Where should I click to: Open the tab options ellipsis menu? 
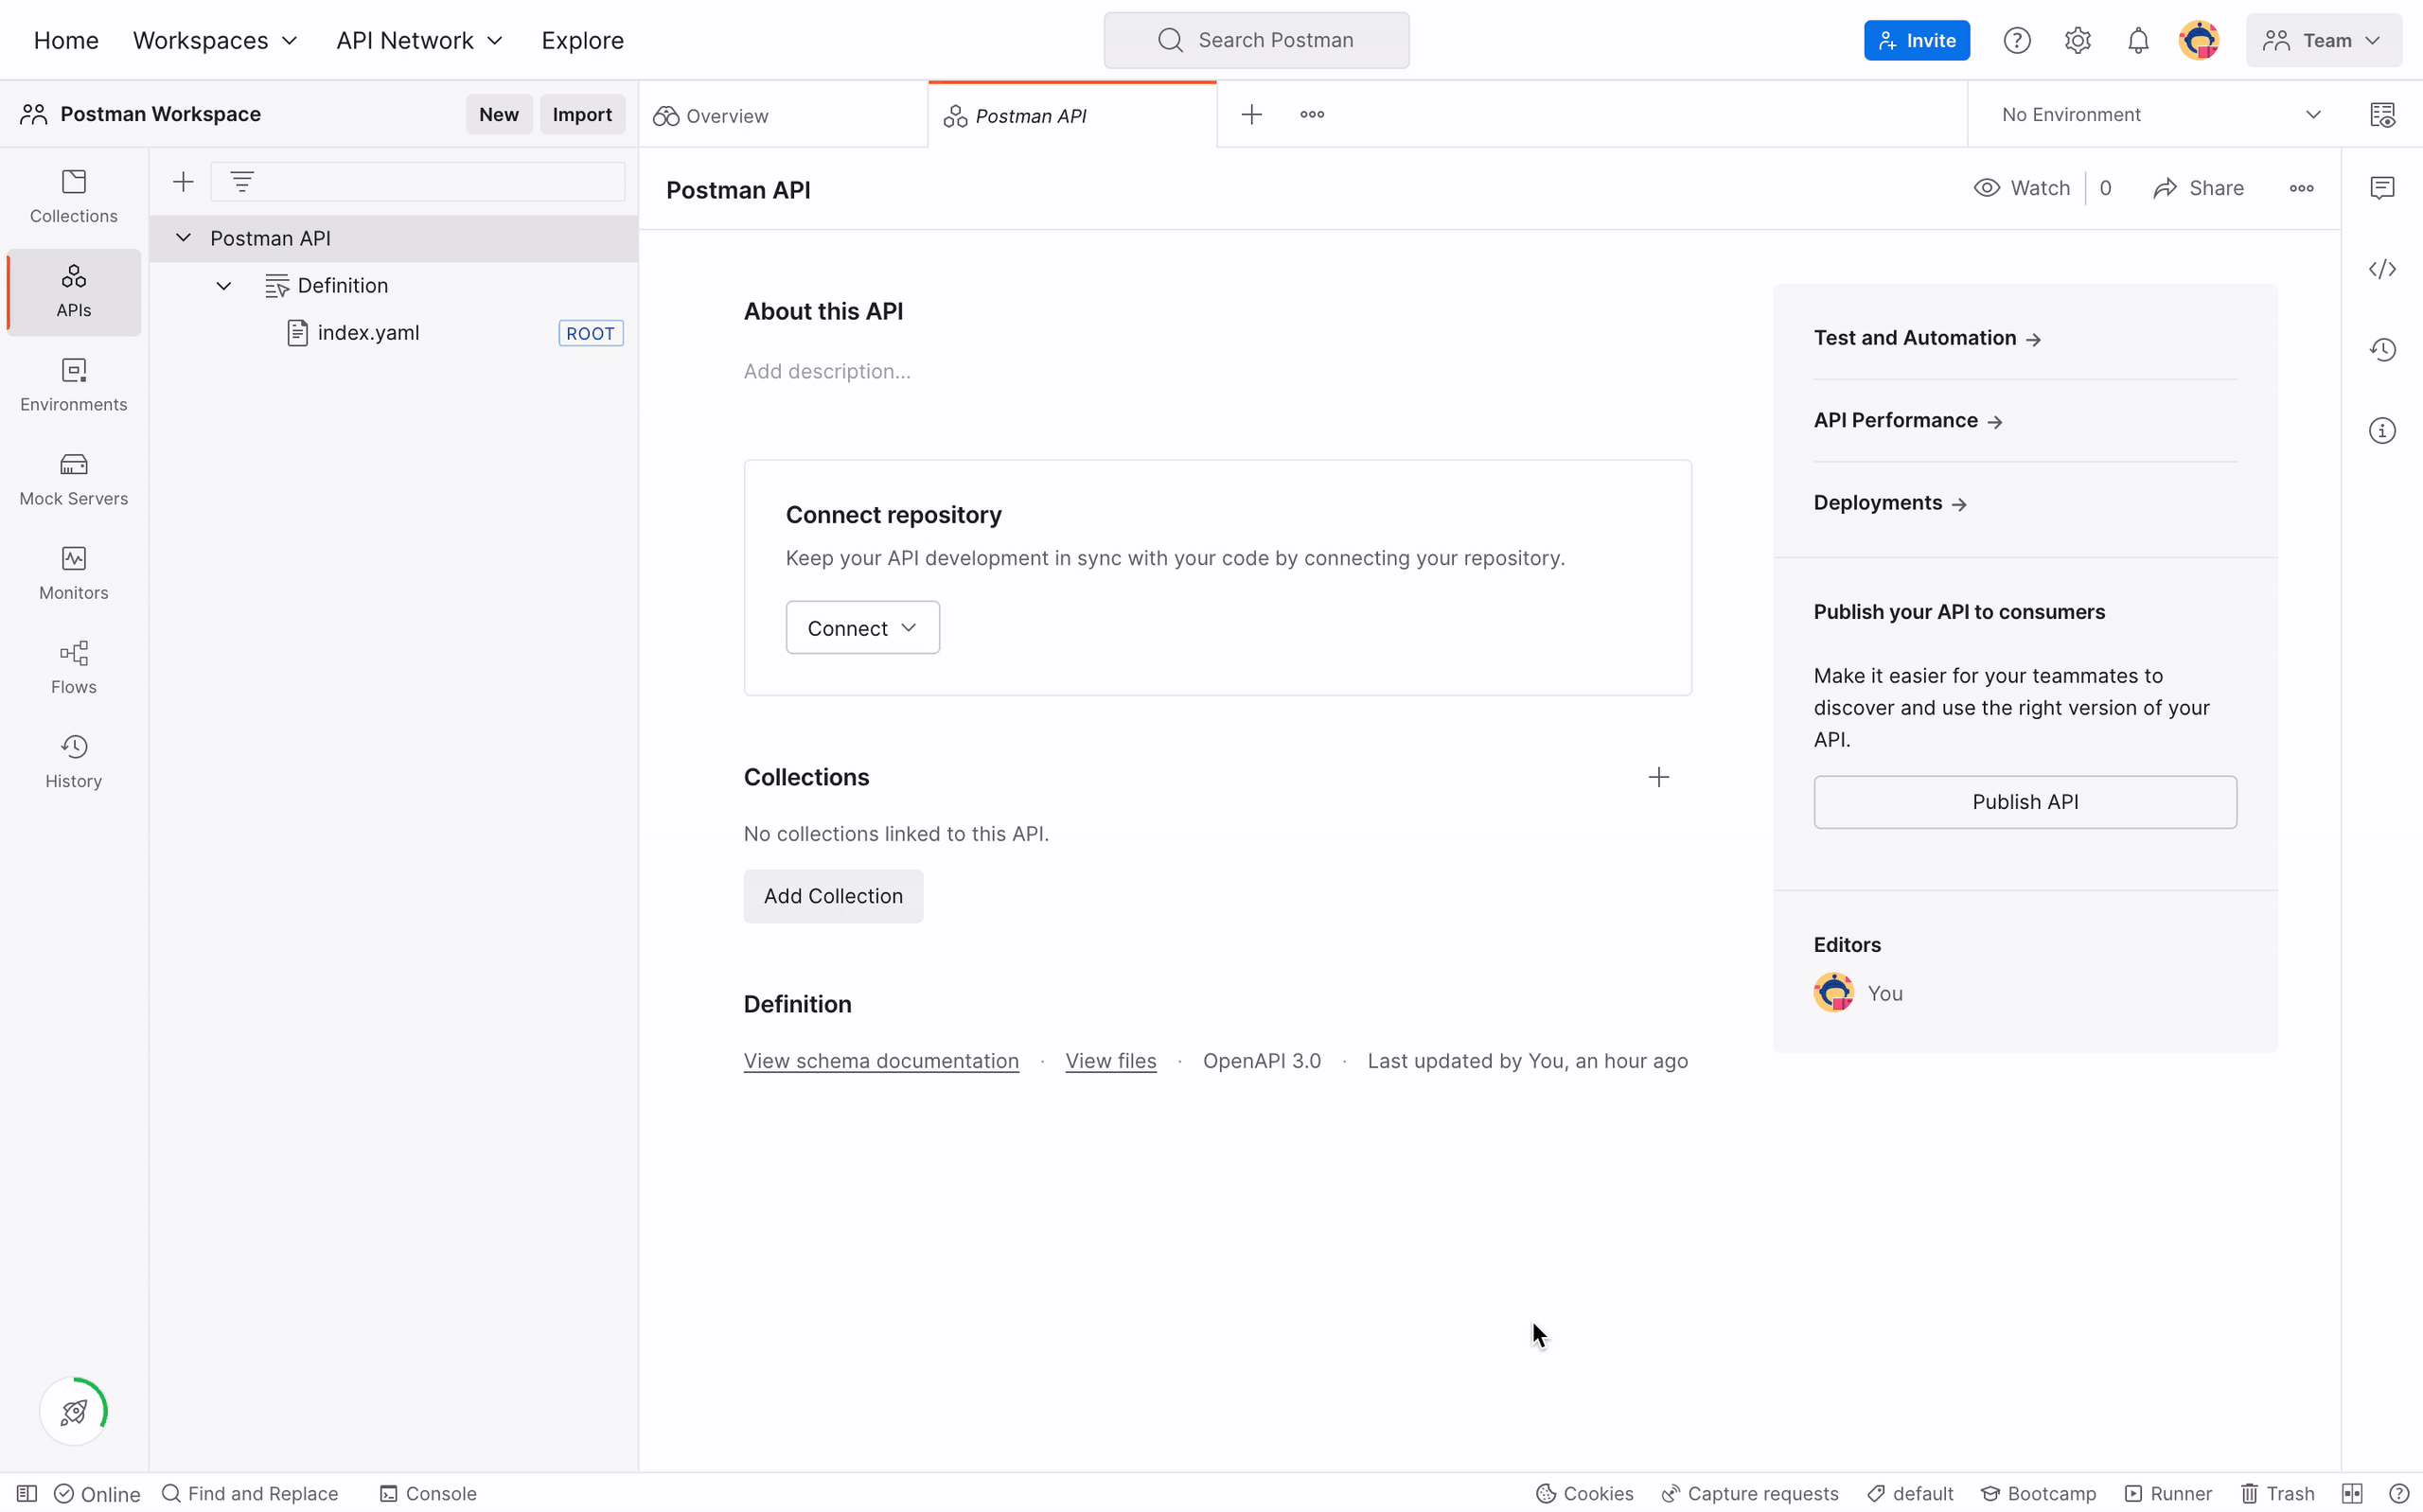pos(1312,114)
